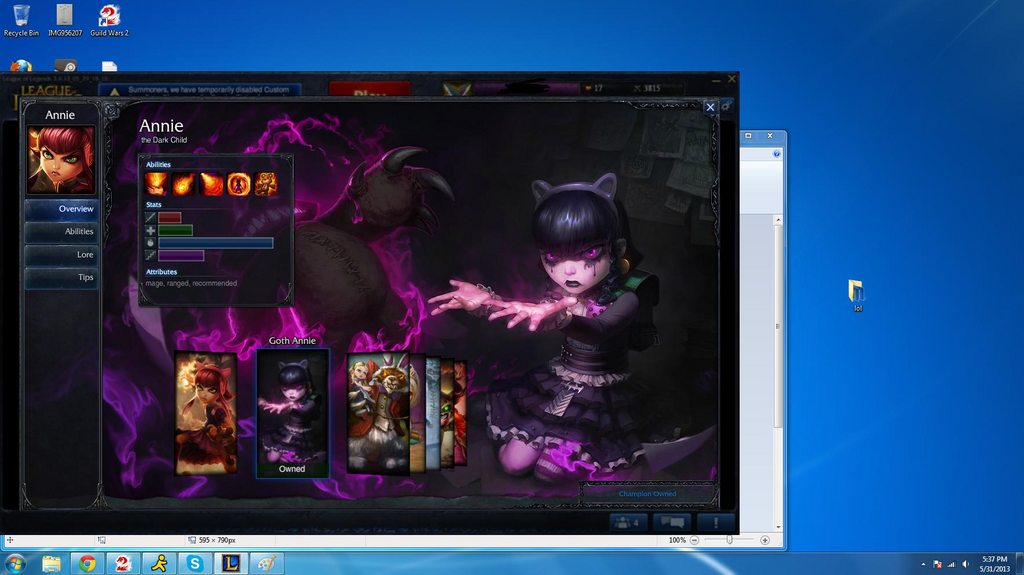Click the network signal tray icon
The height and width of the screenshot is (575, 1024).
tap(951, 564)
